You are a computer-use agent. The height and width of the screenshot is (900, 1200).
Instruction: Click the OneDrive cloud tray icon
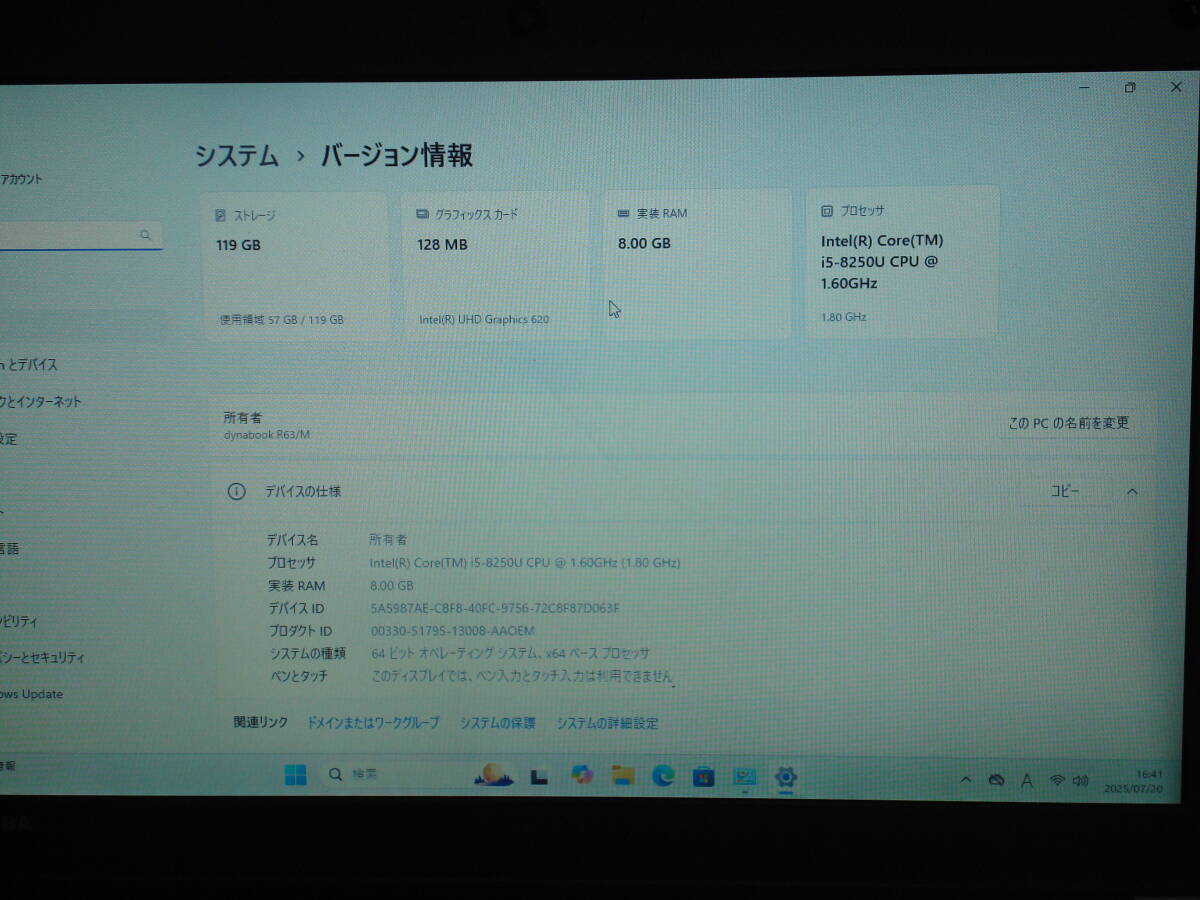(996, 780)
